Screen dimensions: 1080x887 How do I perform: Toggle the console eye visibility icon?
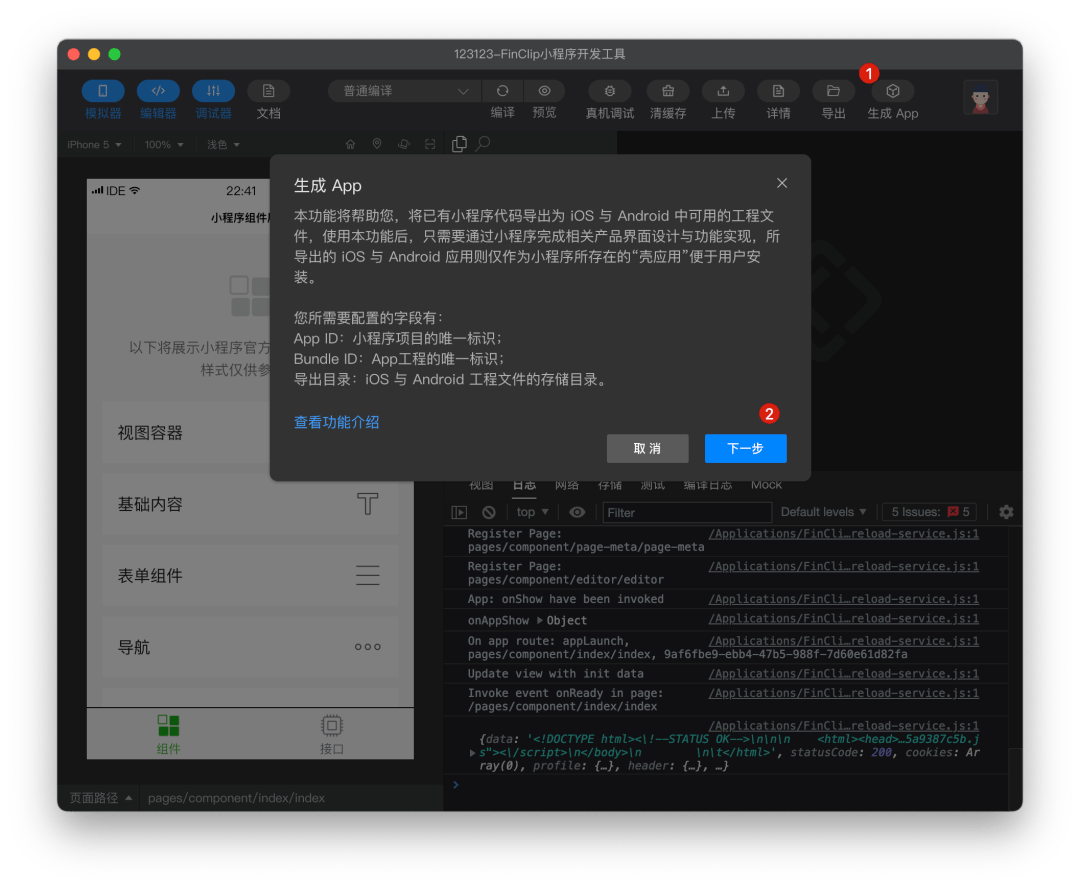pyautogui.click(x=577, y=512)
